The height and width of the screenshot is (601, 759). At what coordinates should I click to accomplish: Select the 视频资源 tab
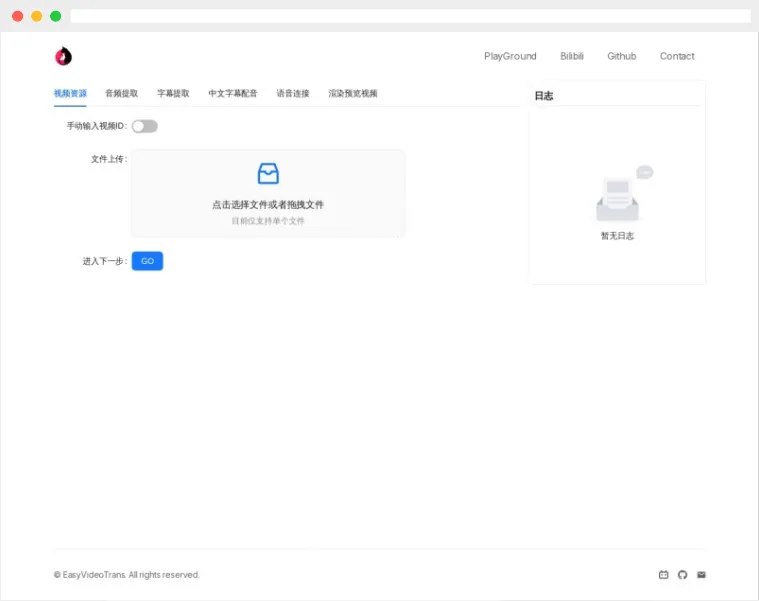70,93
